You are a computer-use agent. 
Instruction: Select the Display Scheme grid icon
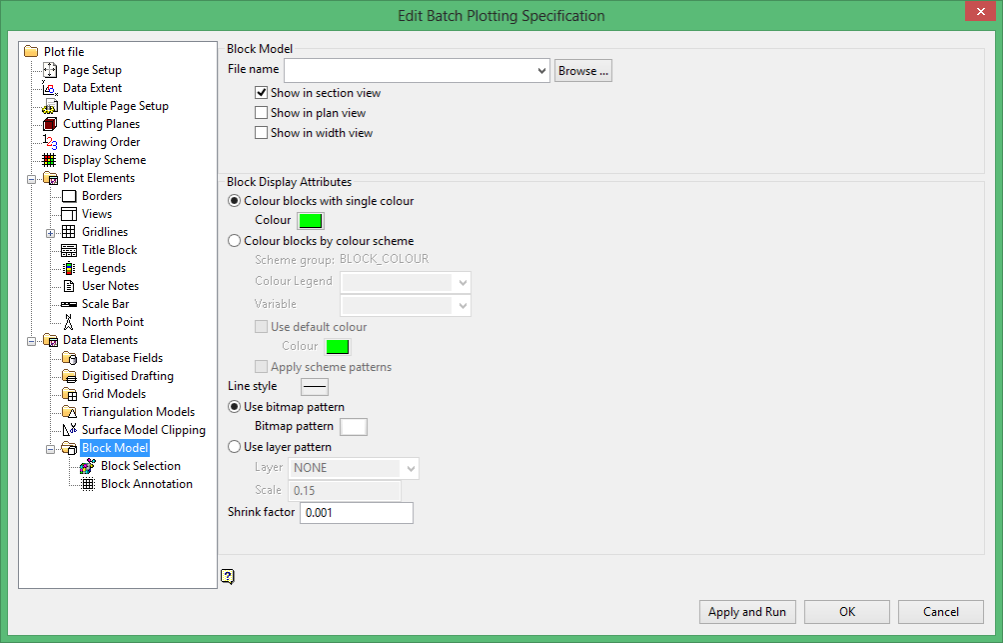tap(49, 160)
